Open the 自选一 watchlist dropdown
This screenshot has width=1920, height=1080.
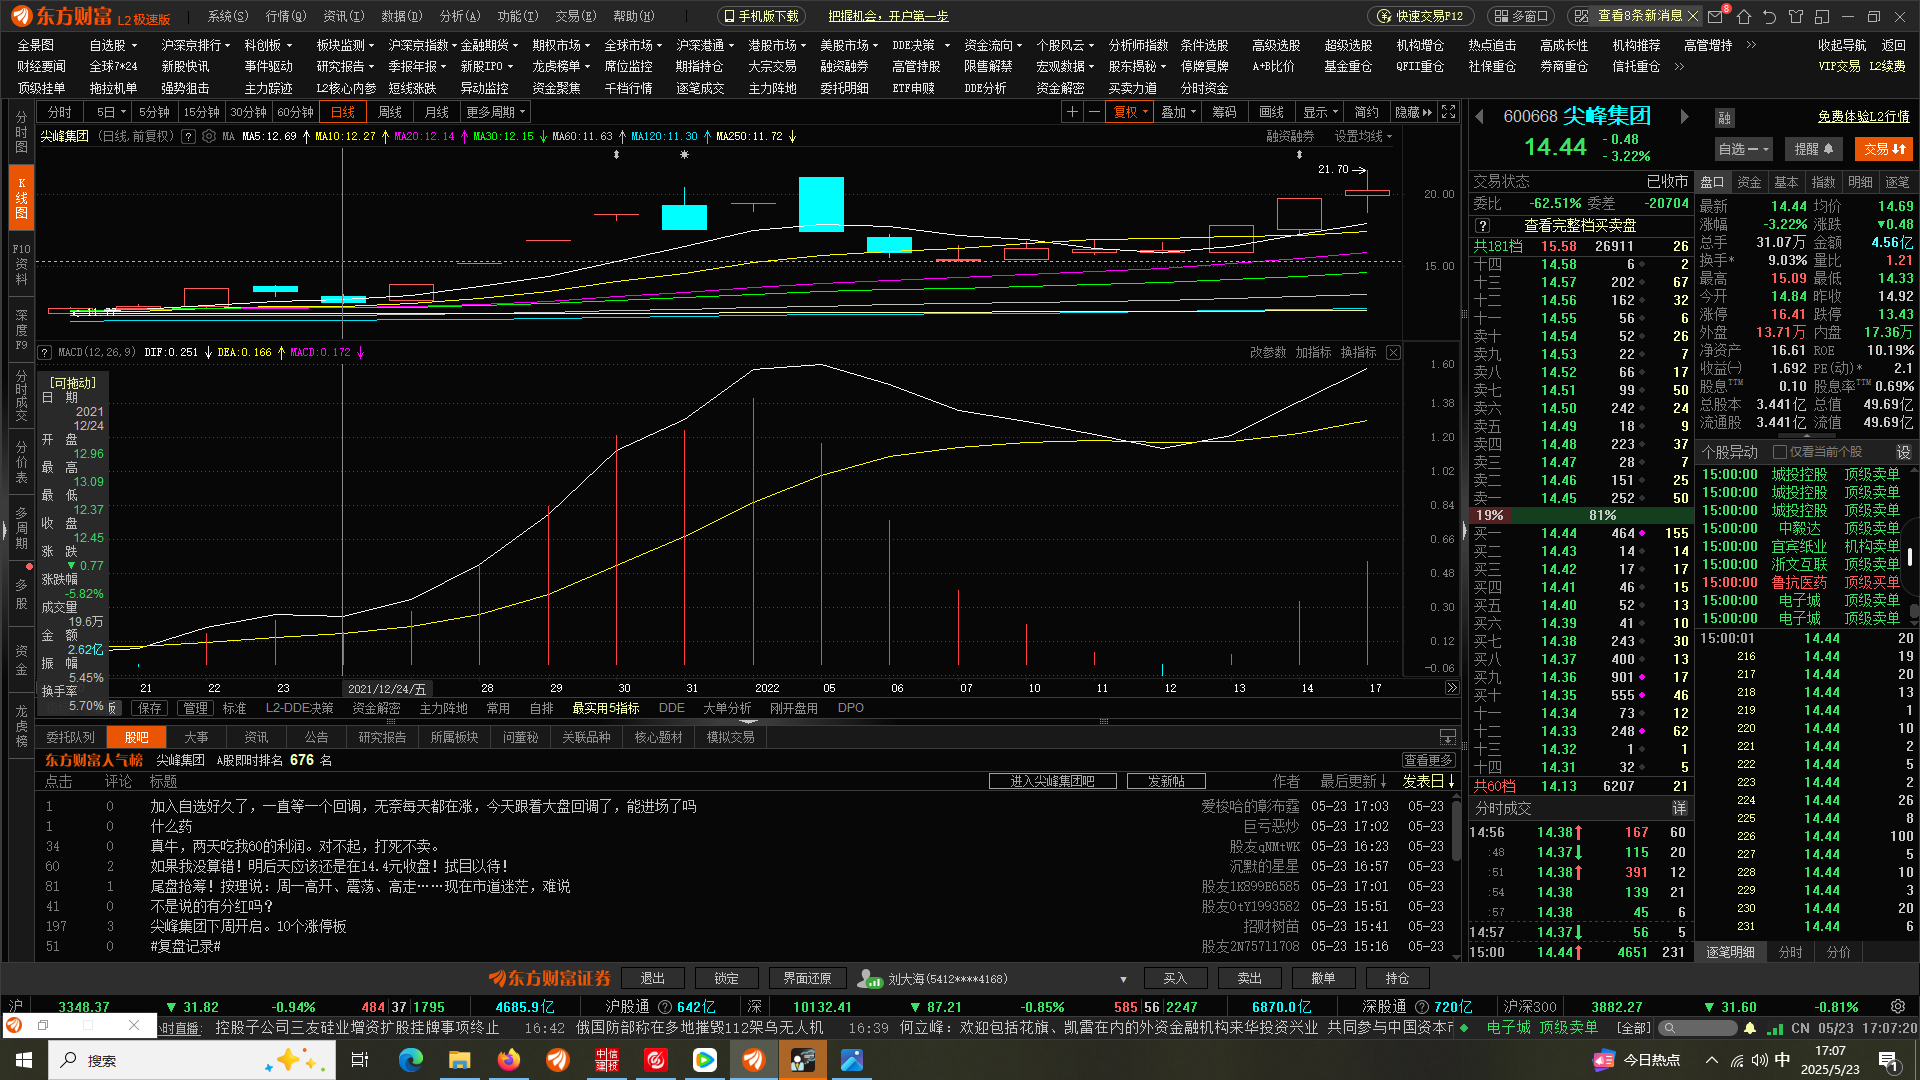tap(1743, 149)
